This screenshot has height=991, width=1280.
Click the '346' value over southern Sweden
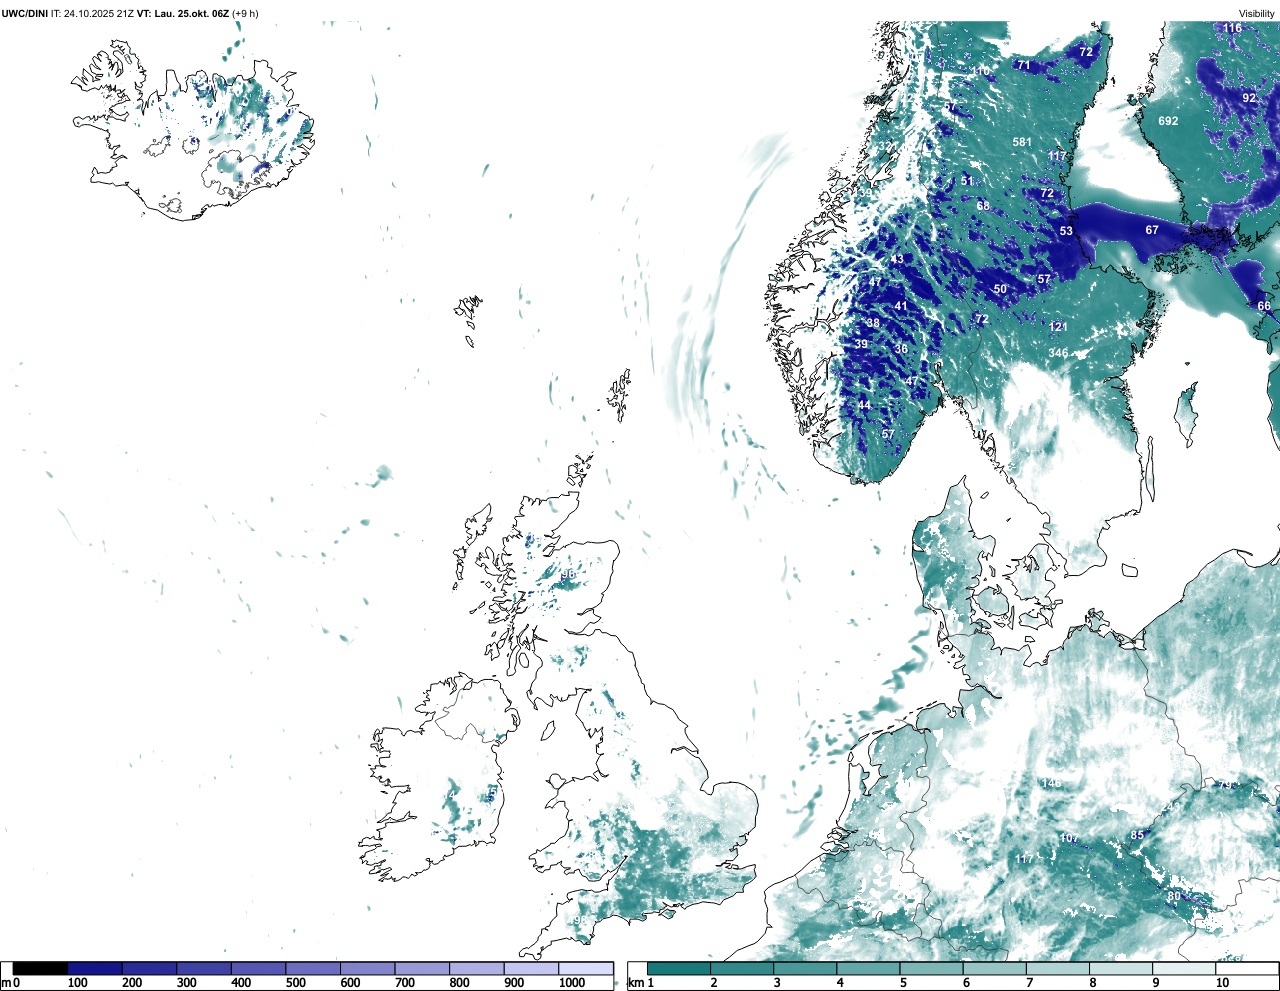tap(1058, 353)
